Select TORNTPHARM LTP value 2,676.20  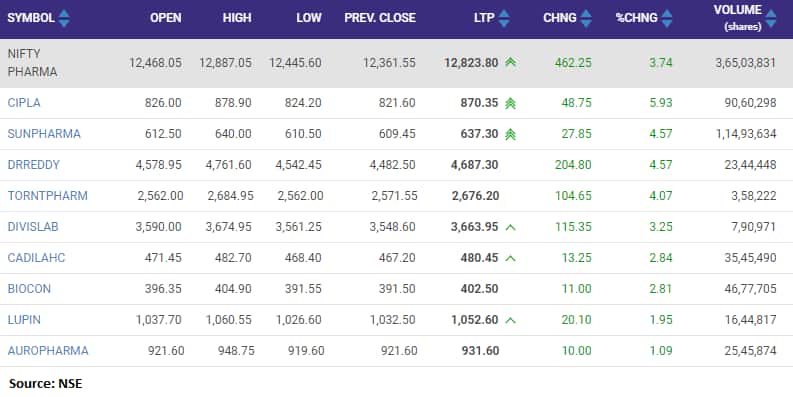tap(475, 196)
